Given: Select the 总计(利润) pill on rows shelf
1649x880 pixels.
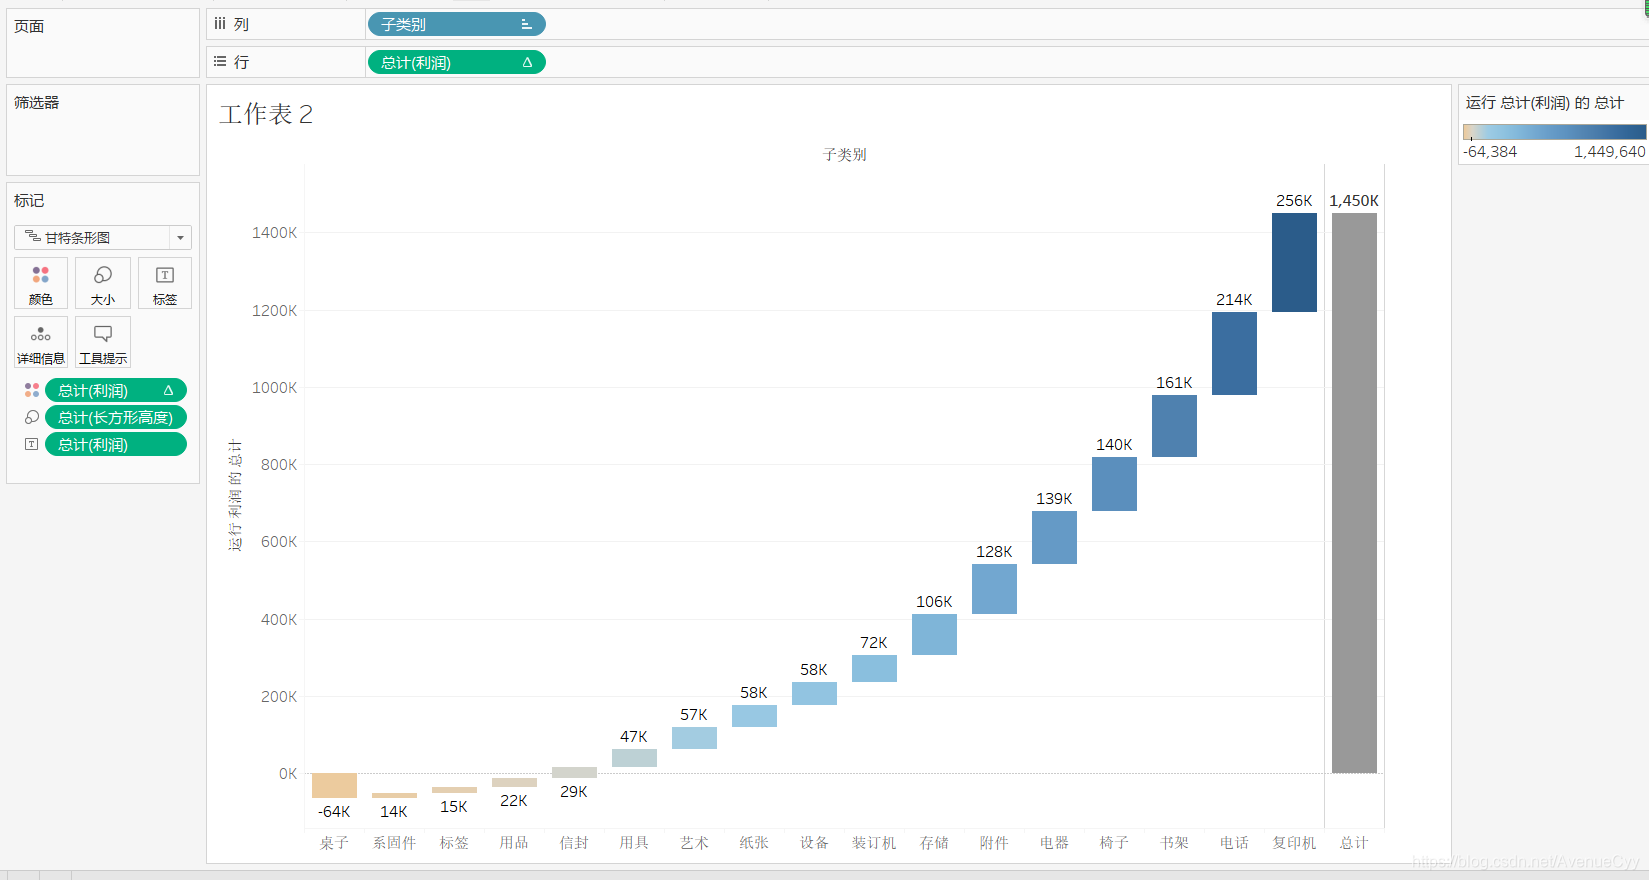Looking at the screenshot, I should (456, 62).
